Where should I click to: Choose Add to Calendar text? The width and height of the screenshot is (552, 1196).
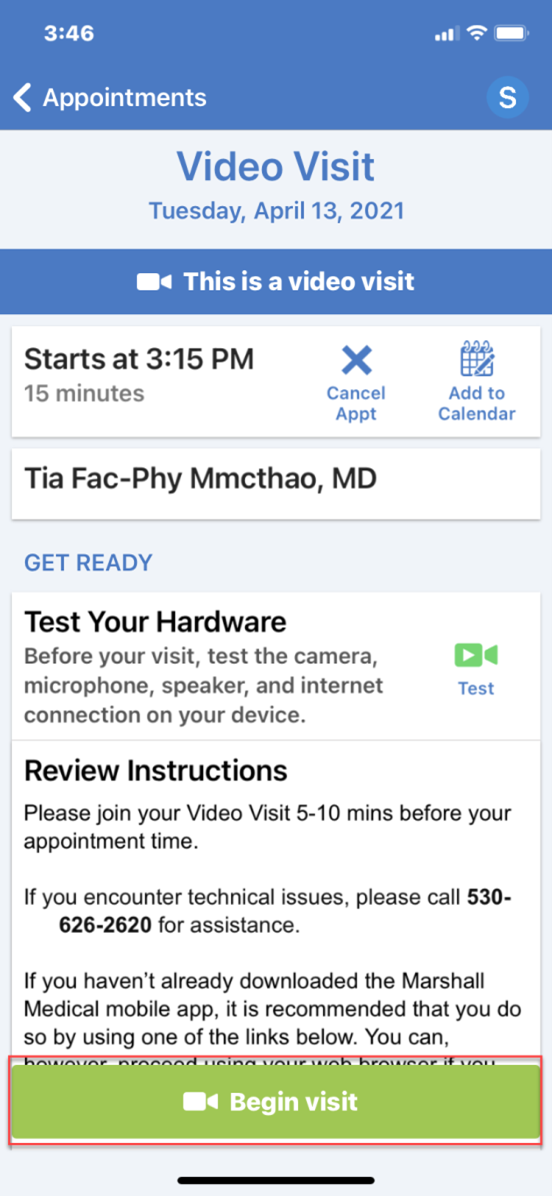pos(477,403)
